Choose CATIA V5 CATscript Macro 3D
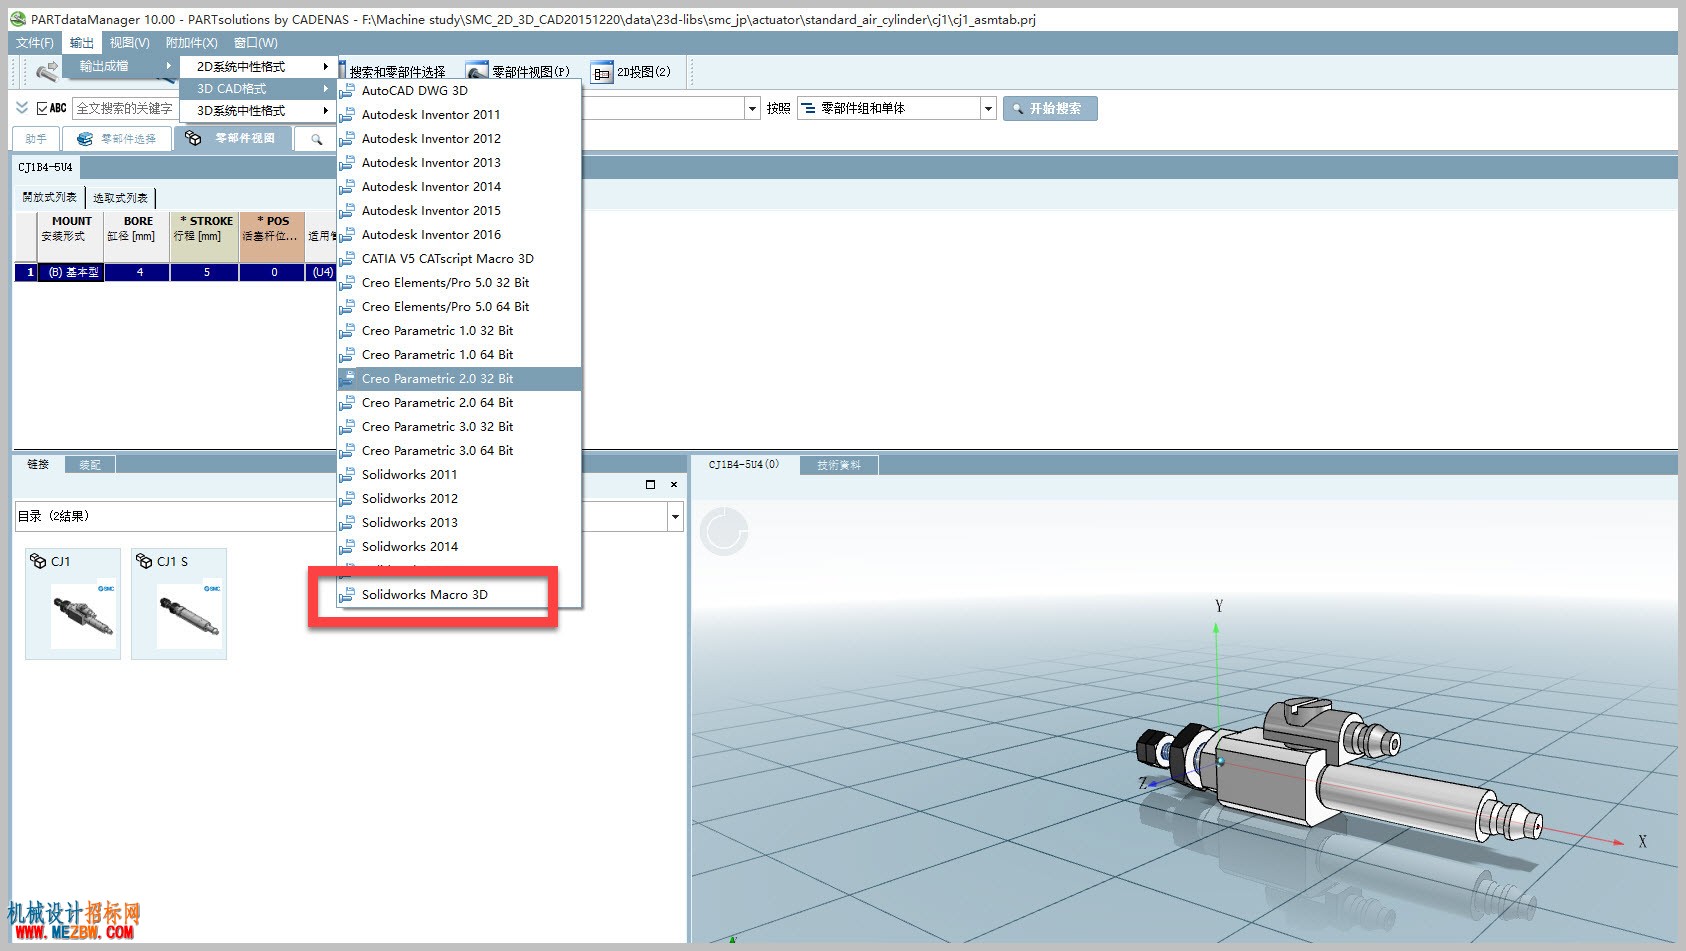 tap(459, 258)
